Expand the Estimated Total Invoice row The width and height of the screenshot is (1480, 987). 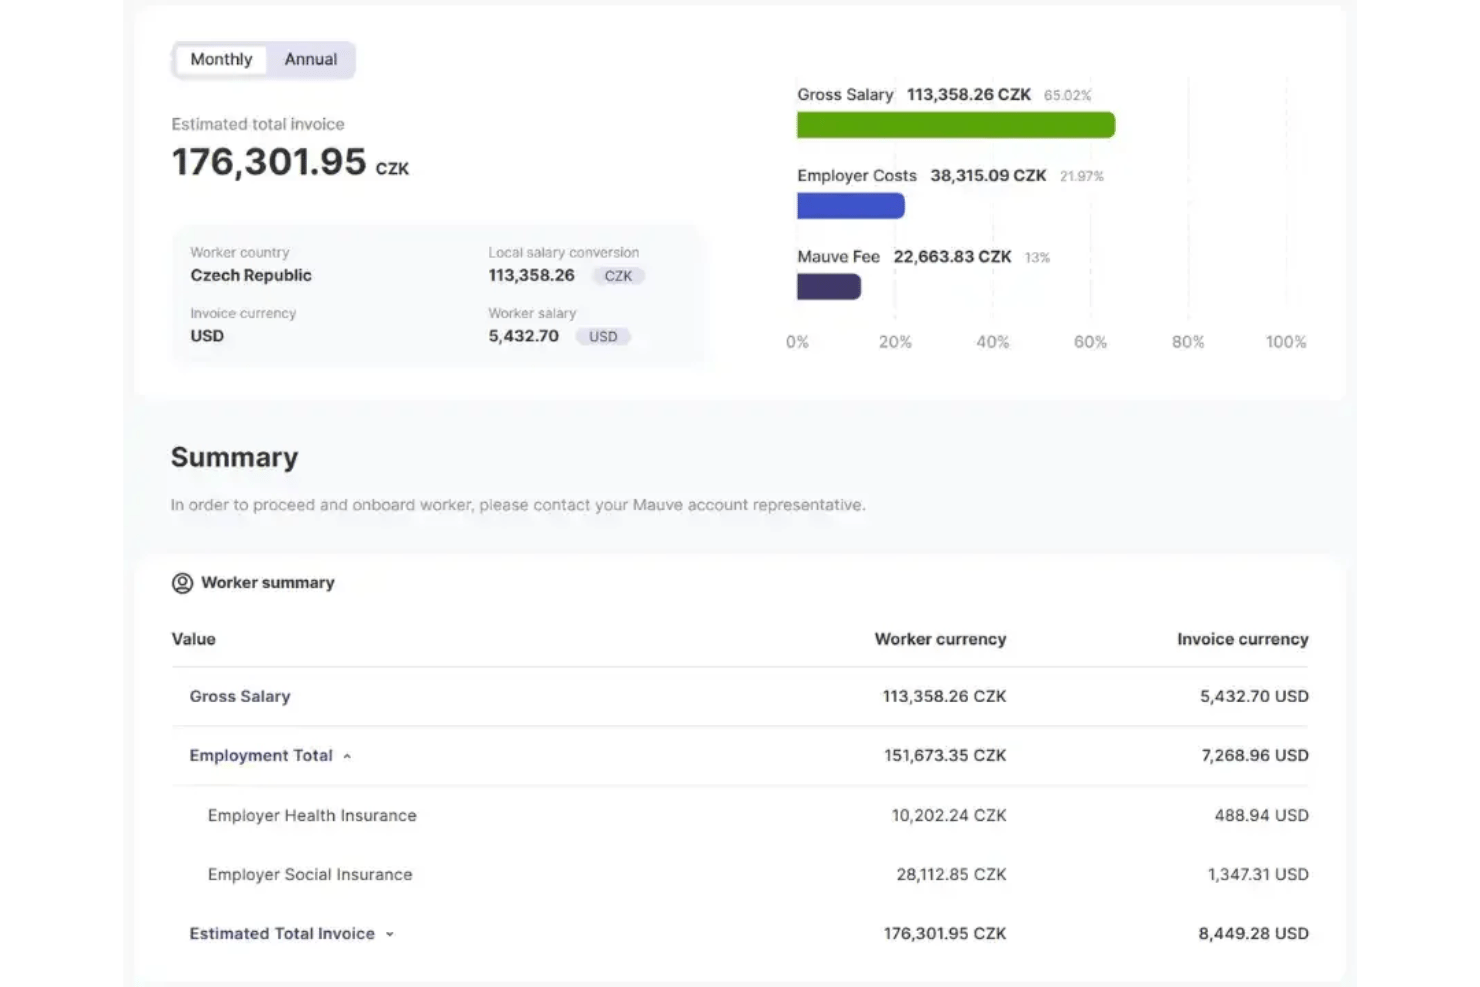tap(390, 934)
